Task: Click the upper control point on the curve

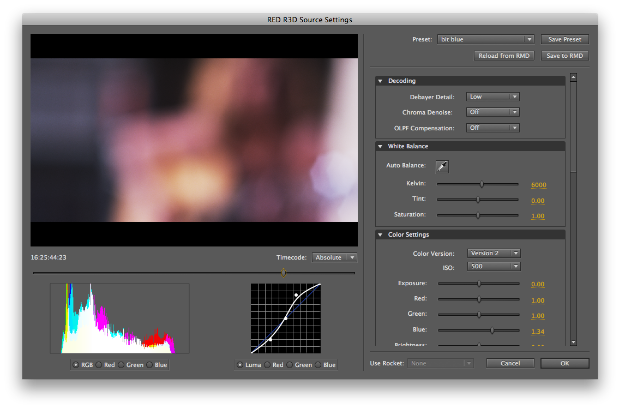Action: click(x=296, y=295)
